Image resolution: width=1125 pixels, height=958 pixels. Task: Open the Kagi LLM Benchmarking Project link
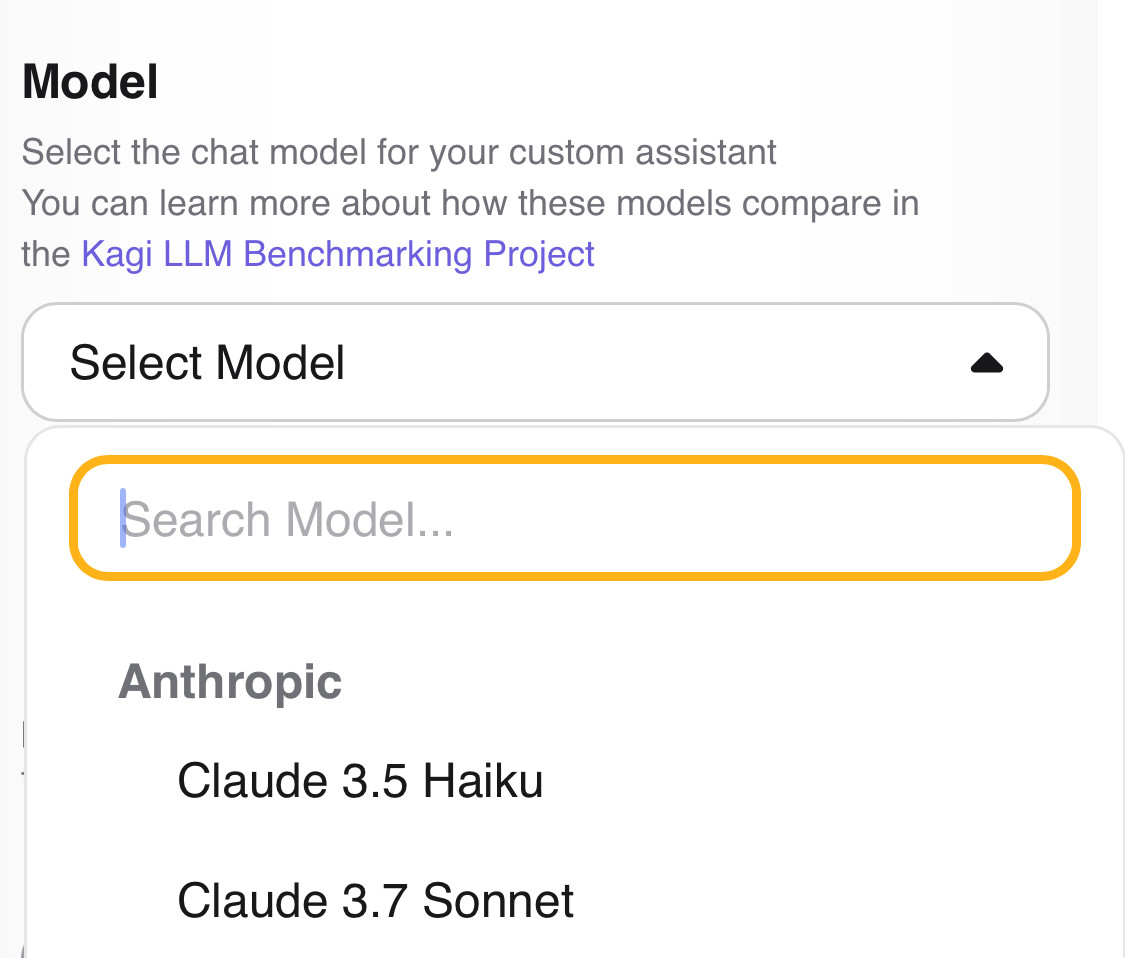point(338,254)
